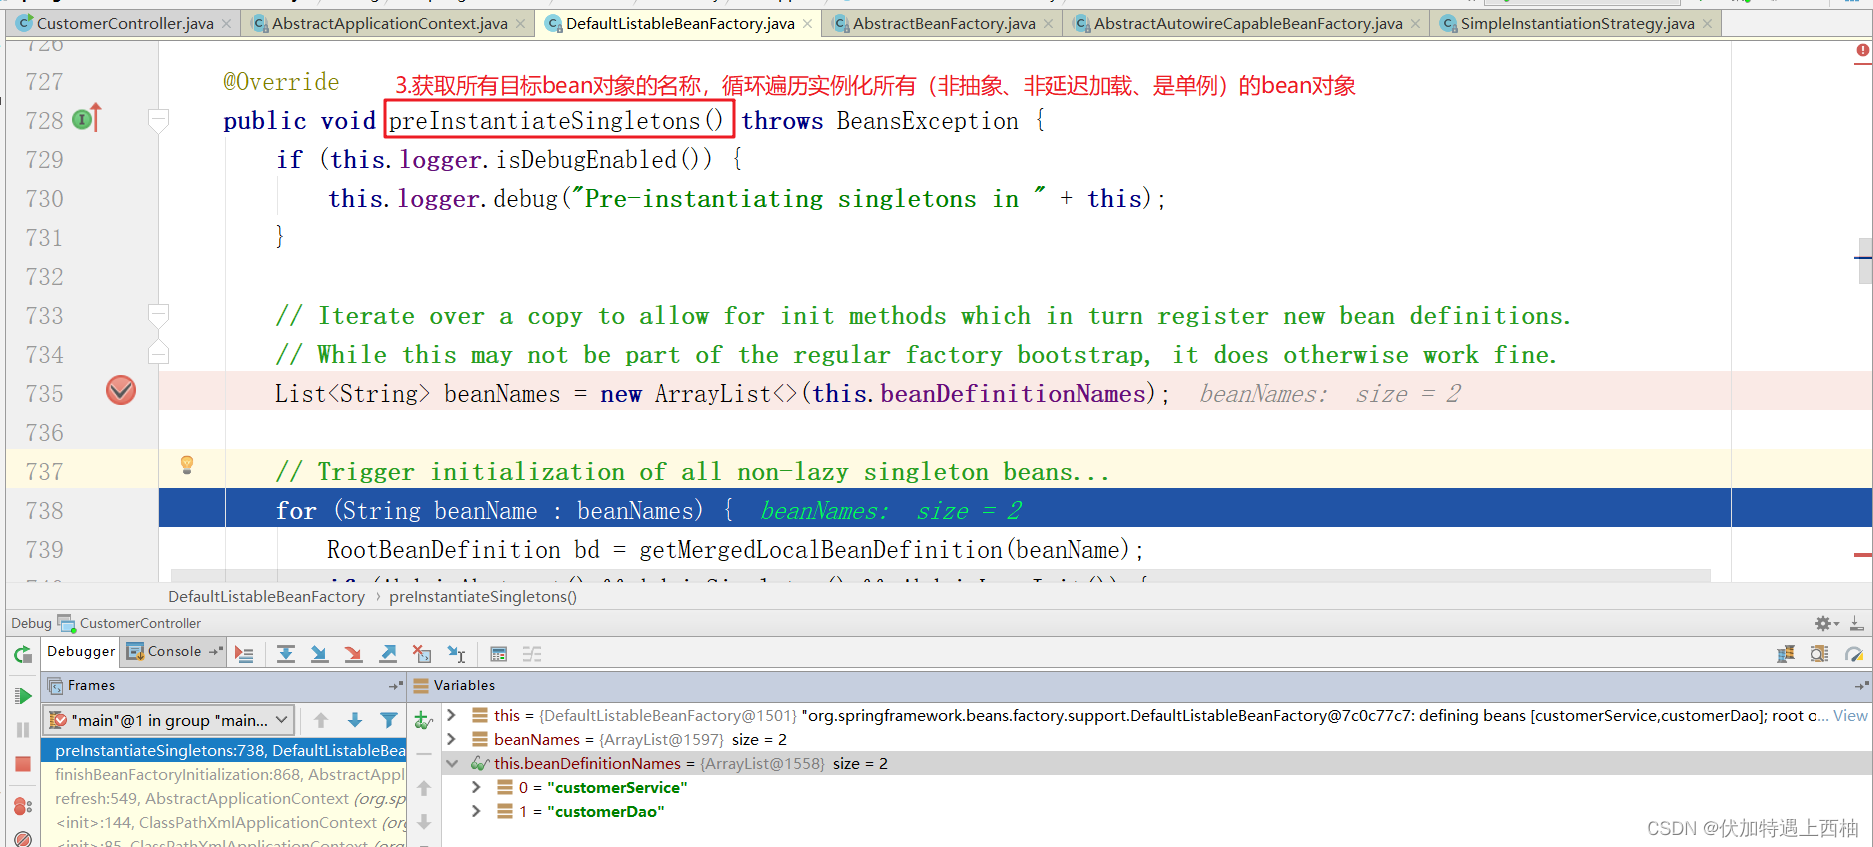
Task: Hide debug tool window icon
Action: tap(1856, 623)
